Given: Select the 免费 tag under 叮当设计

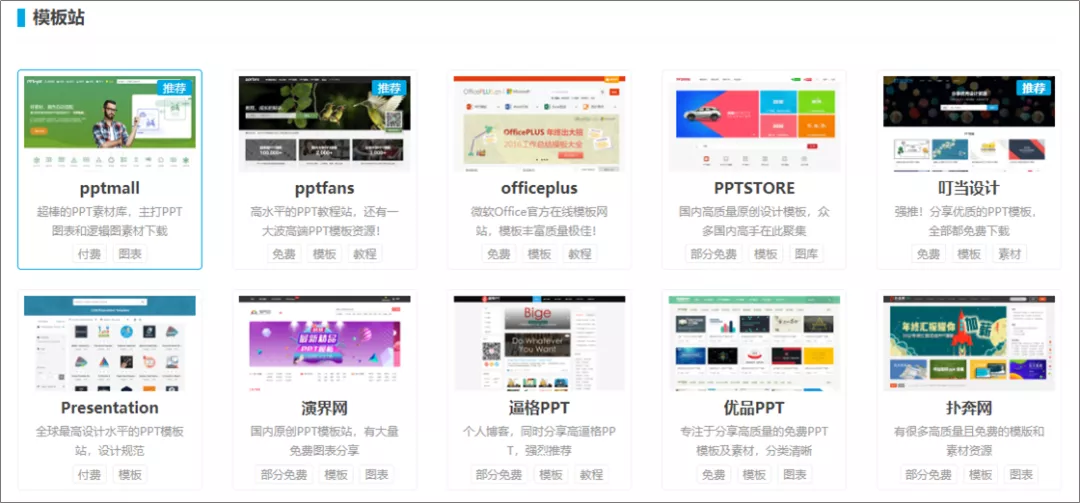Looking at the screenshot, I should [928, 254].
